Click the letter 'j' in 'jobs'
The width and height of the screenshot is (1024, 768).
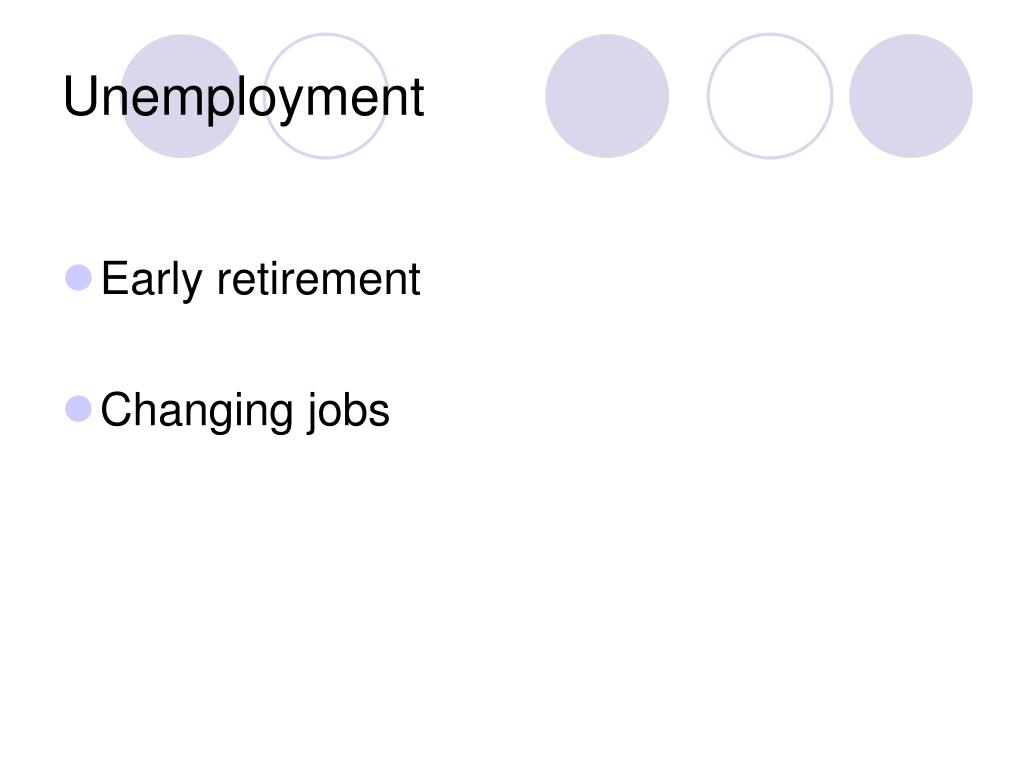pyautogui.click(x=312, y=413)
